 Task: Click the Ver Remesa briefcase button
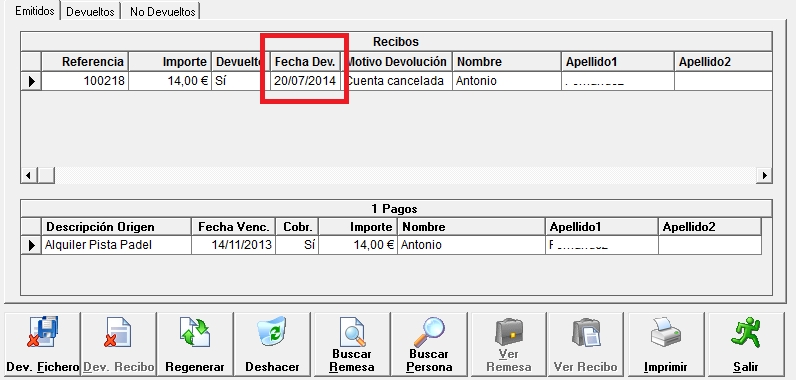pyautogui.click(x=509, y=344)
